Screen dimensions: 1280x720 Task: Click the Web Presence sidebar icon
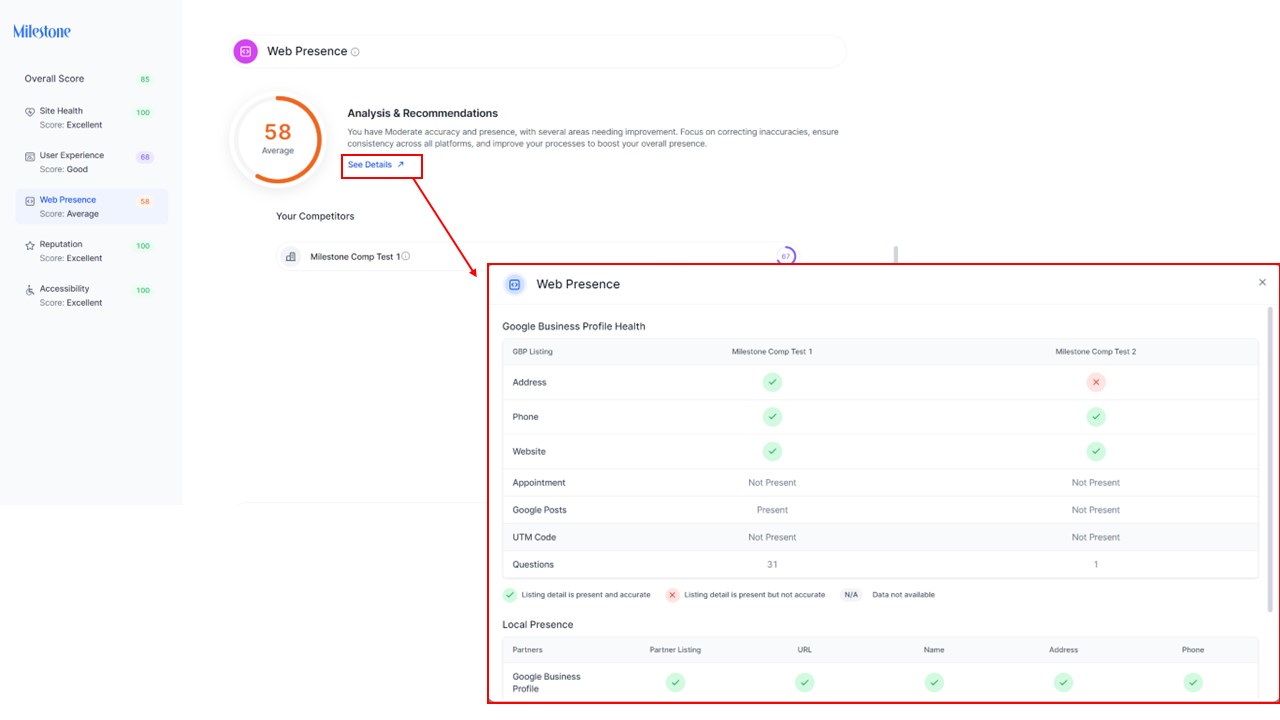(30, 201)
